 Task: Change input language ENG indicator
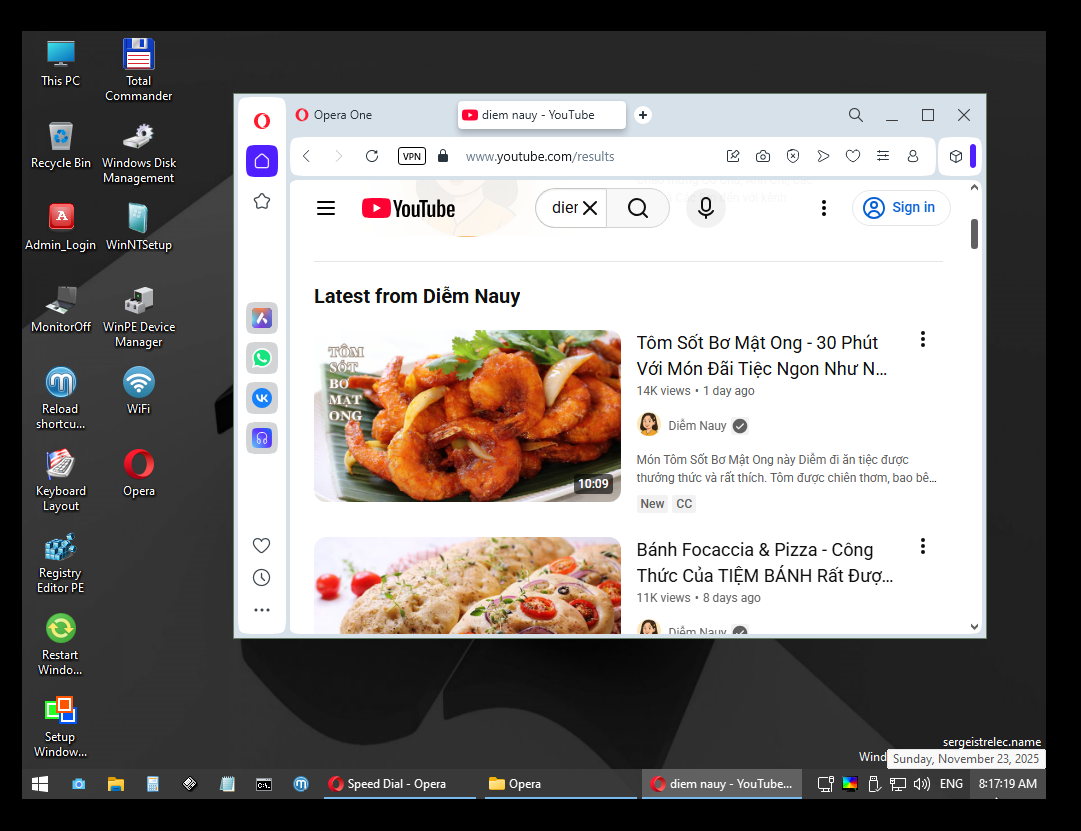click(951, 784)
